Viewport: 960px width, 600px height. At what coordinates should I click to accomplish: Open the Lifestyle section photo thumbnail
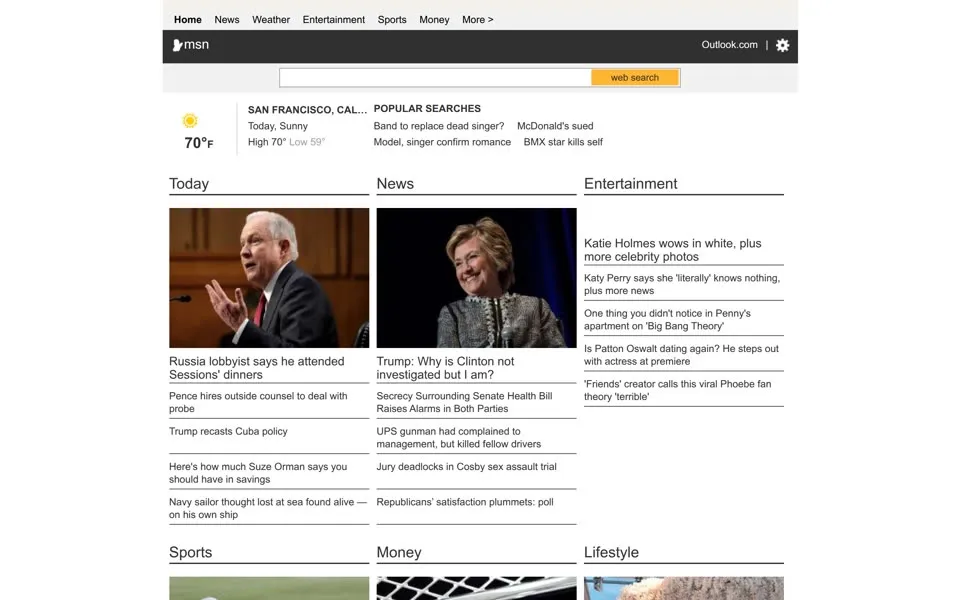click(x=684, y=588)
